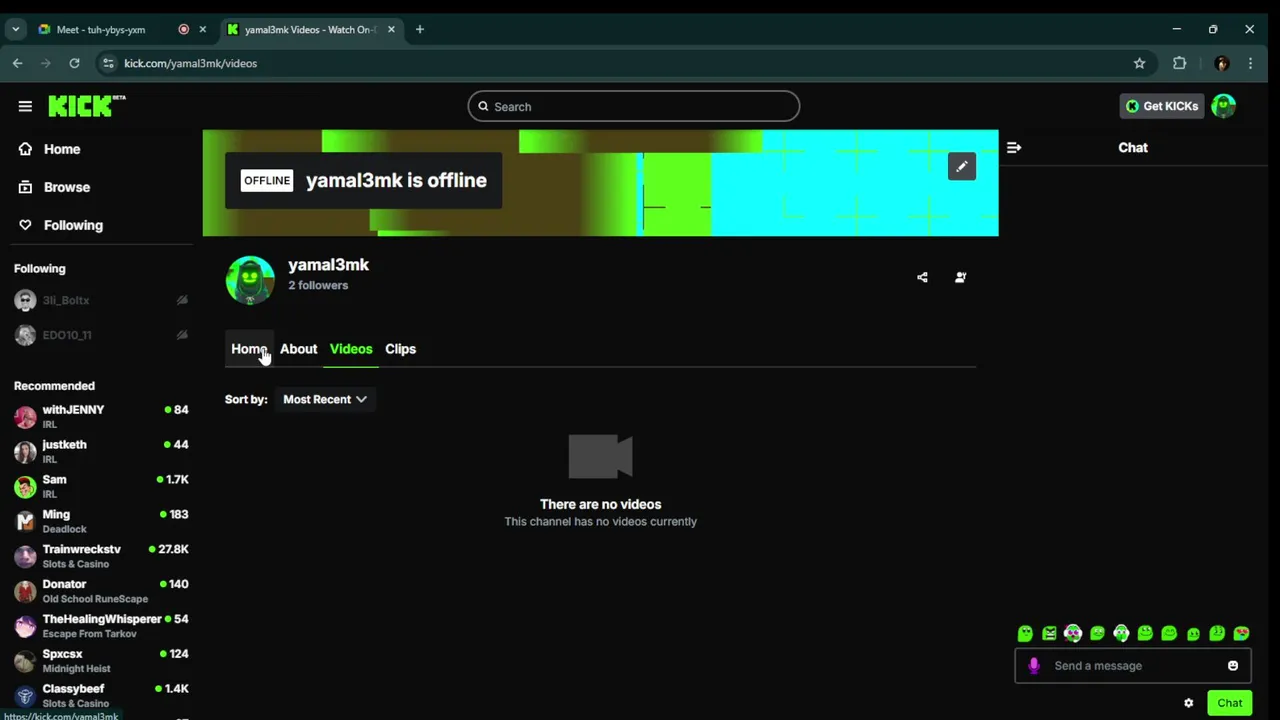Open recommended channel Donator
This screenshot has width=1280, height=720.
click(100, 592)
